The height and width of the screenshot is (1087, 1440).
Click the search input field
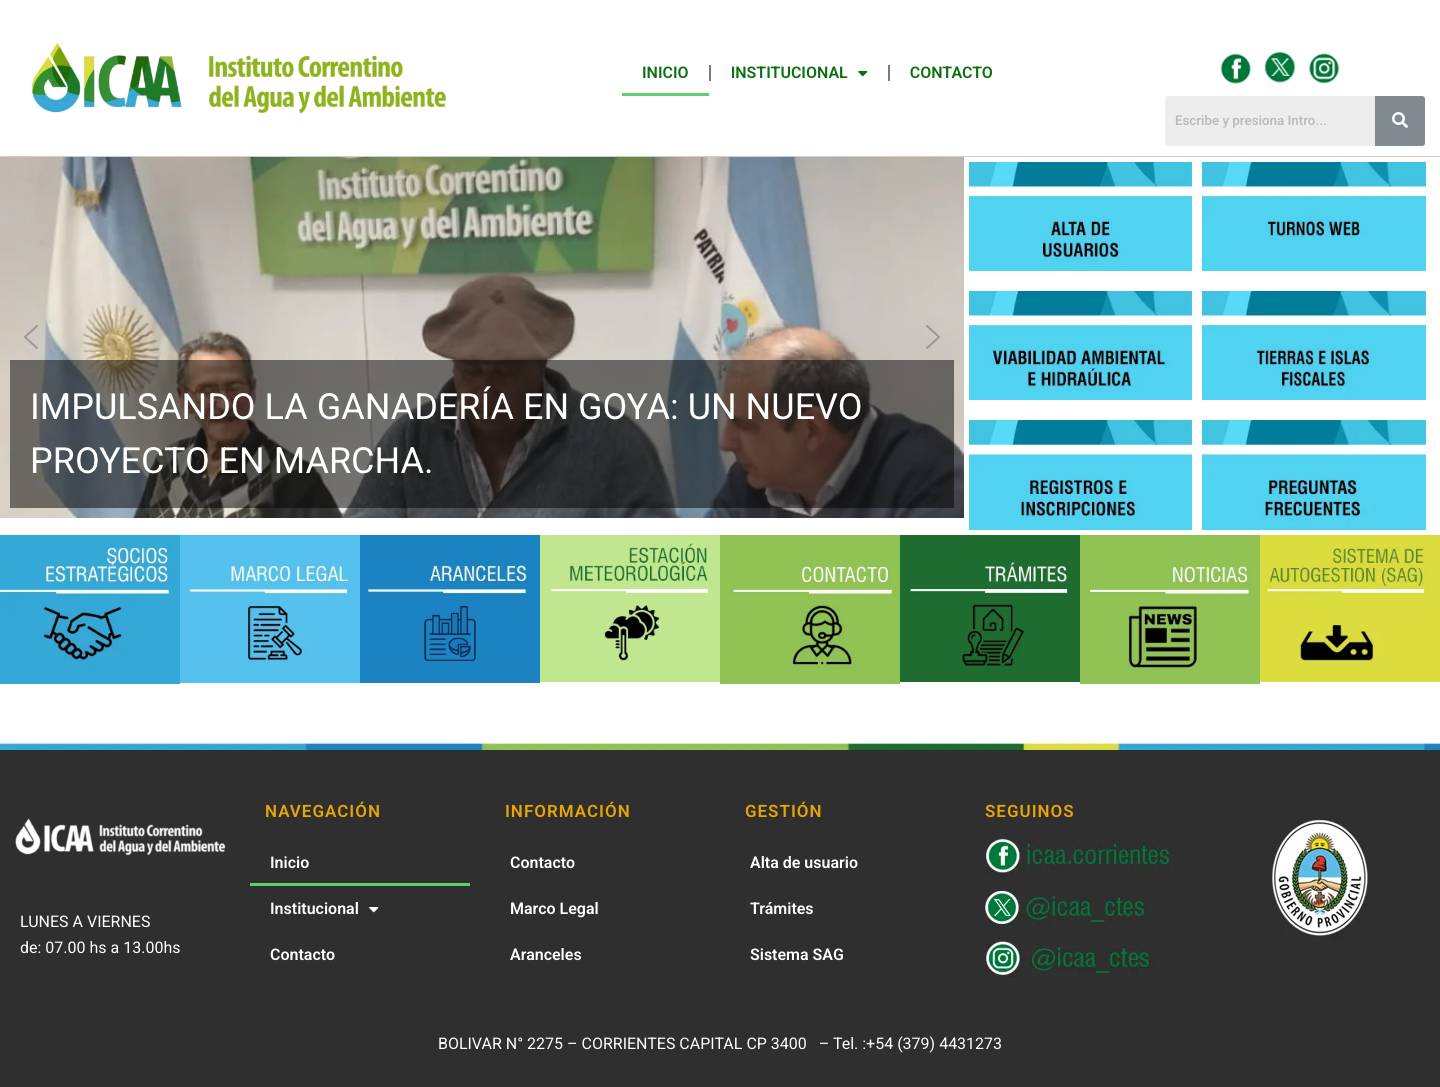[x=1270, y=120]
